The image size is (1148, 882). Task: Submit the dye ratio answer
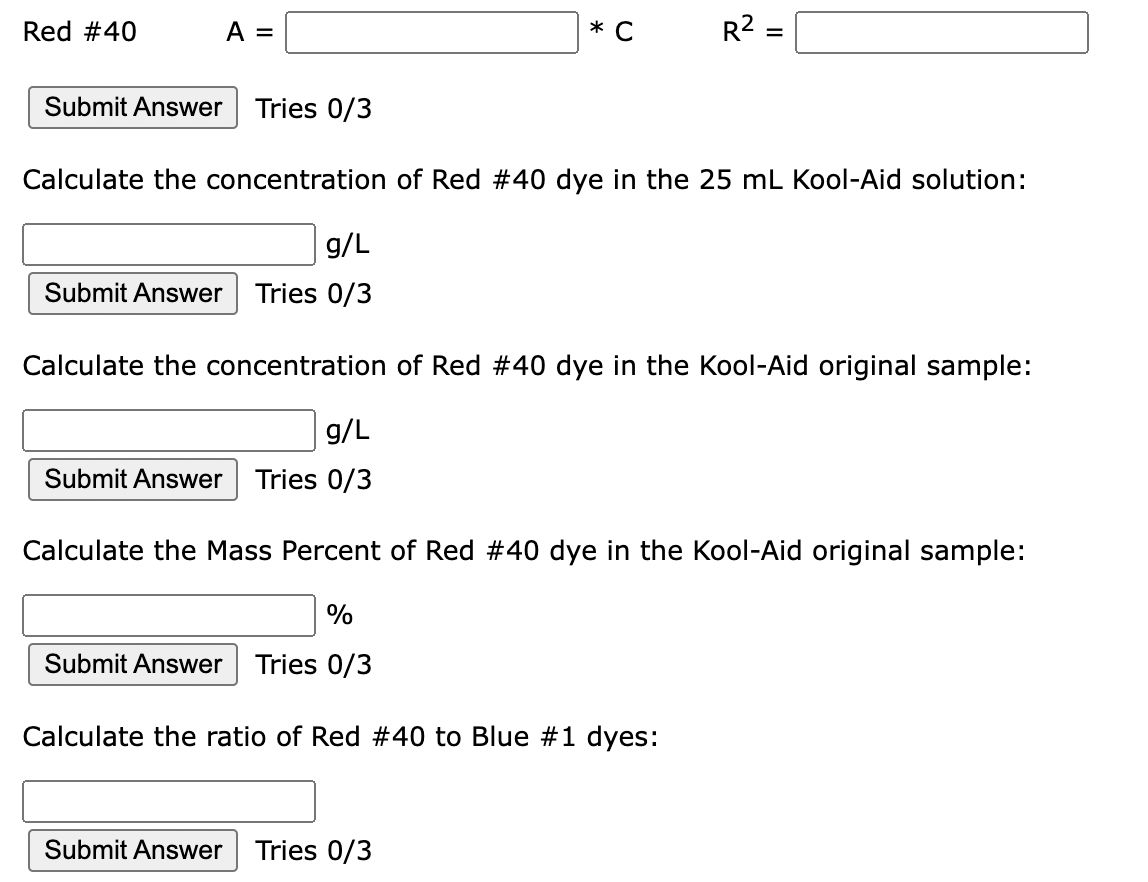133,851
